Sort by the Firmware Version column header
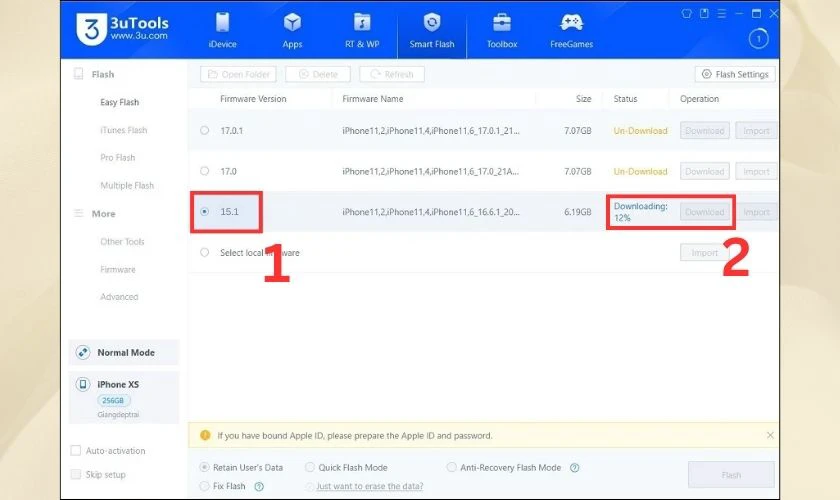The image size is (840, 500). click(253, 99)
